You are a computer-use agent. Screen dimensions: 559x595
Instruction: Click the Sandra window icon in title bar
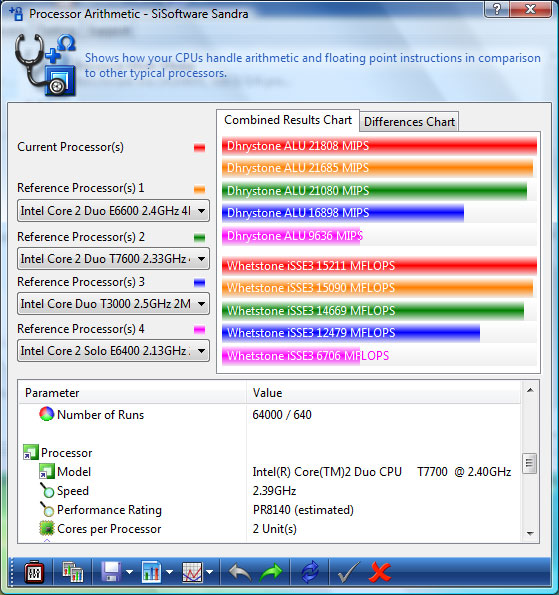[x=16, y=14]
